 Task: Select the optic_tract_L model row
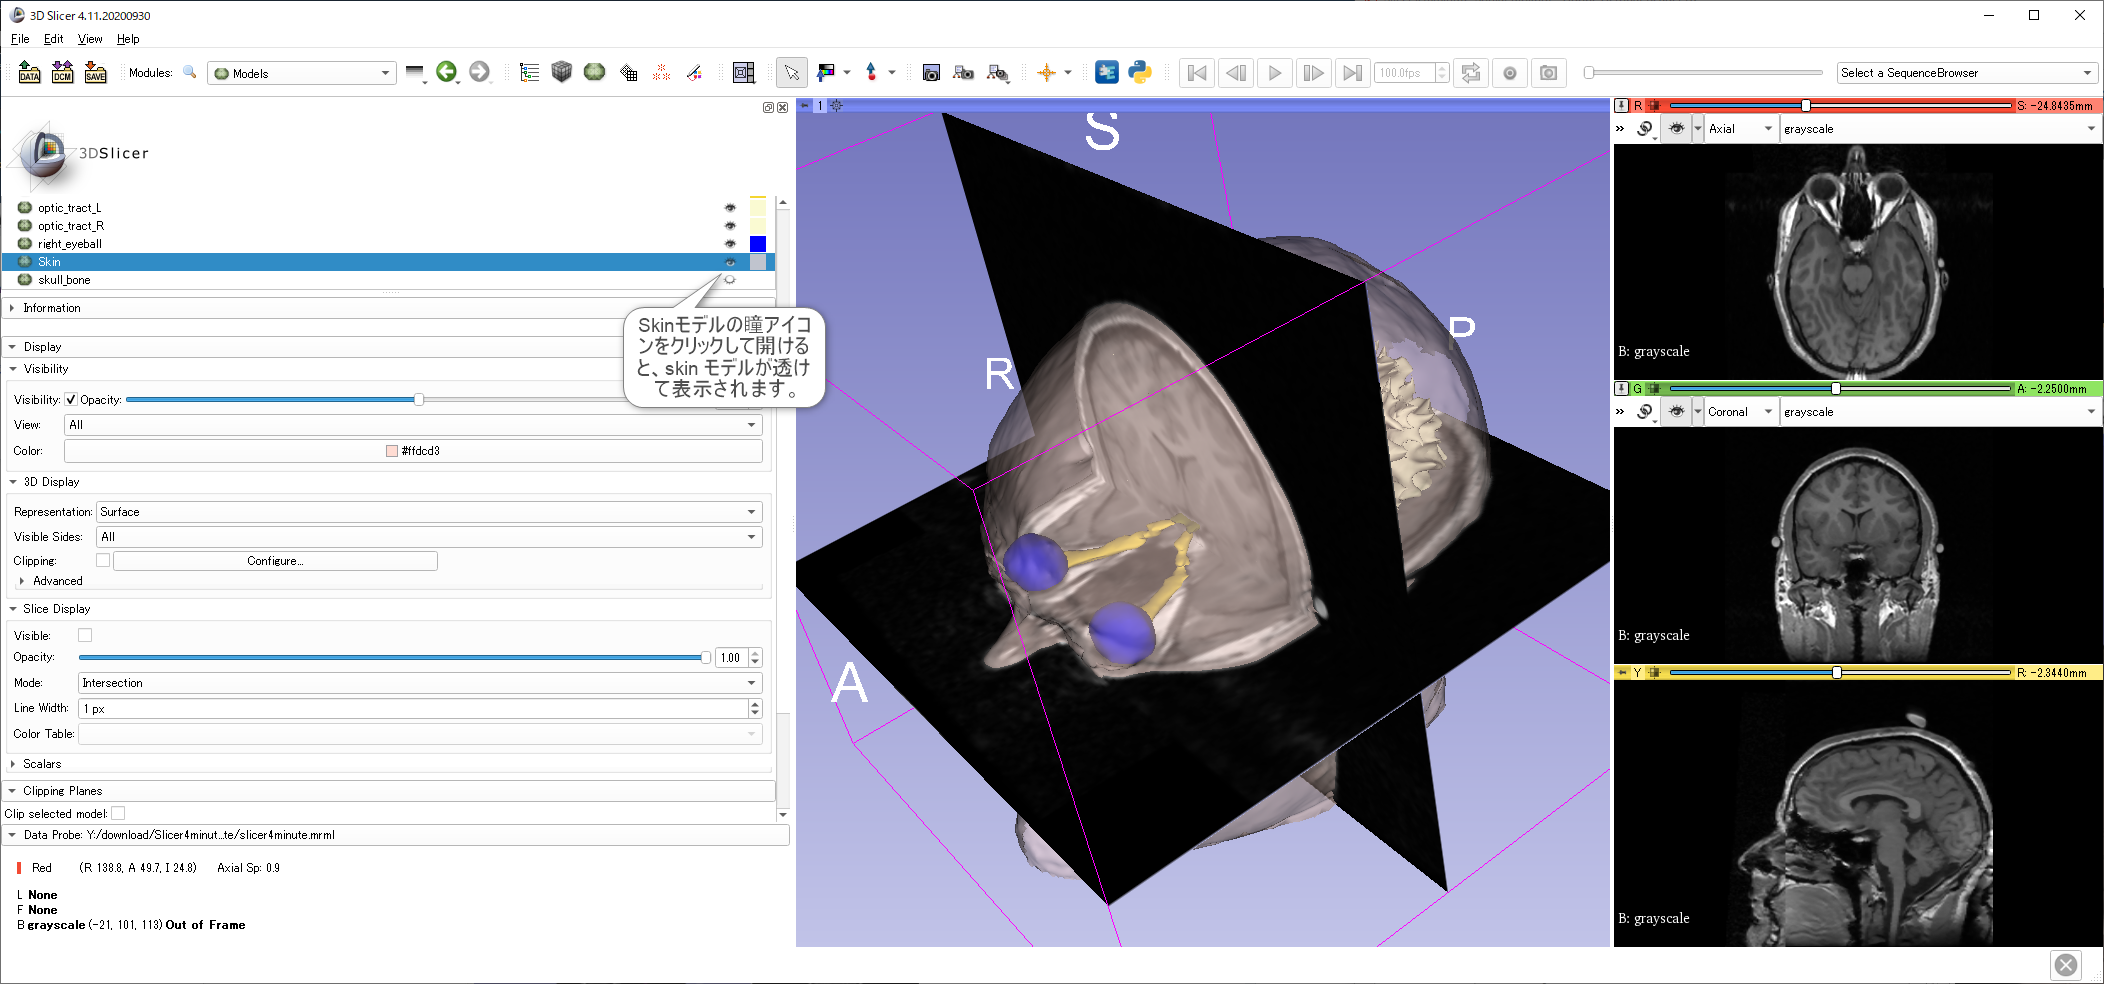point(388,208)
